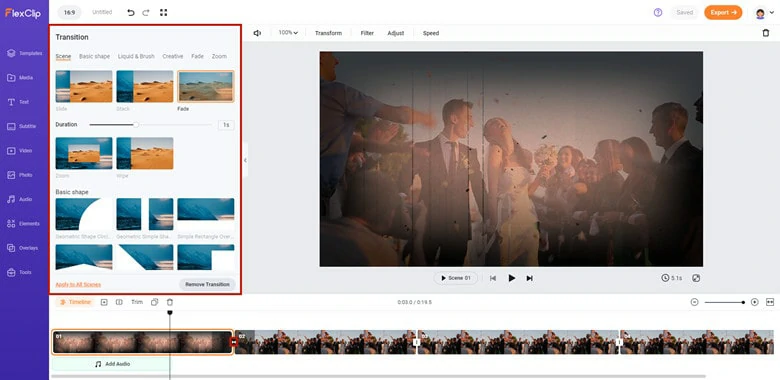Viewport: 780px width, 380px height.
Task: Delete scene using timeline trash icon
Action: [170, 302]
